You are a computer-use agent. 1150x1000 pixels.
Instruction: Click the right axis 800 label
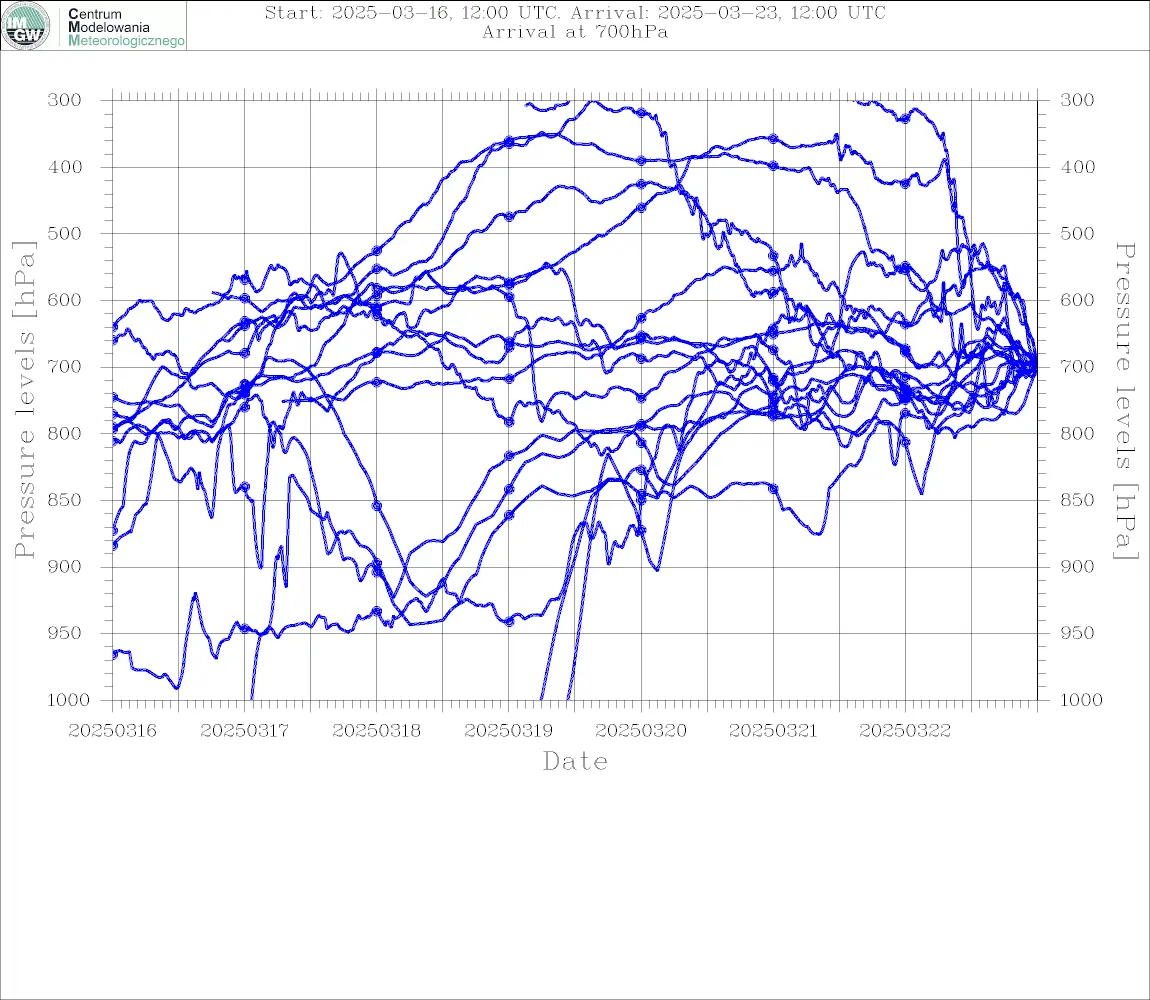(x=1077, y=433)
